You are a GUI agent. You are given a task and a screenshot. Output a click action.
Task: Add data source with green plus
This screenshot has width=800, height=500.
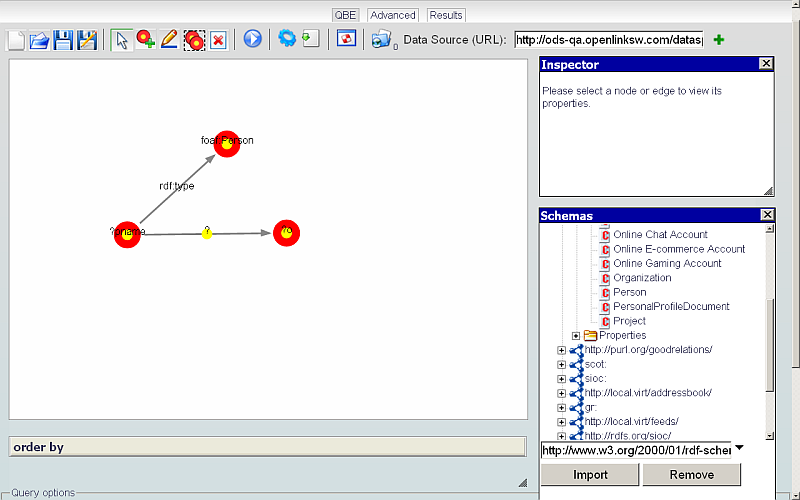(719, 40)
